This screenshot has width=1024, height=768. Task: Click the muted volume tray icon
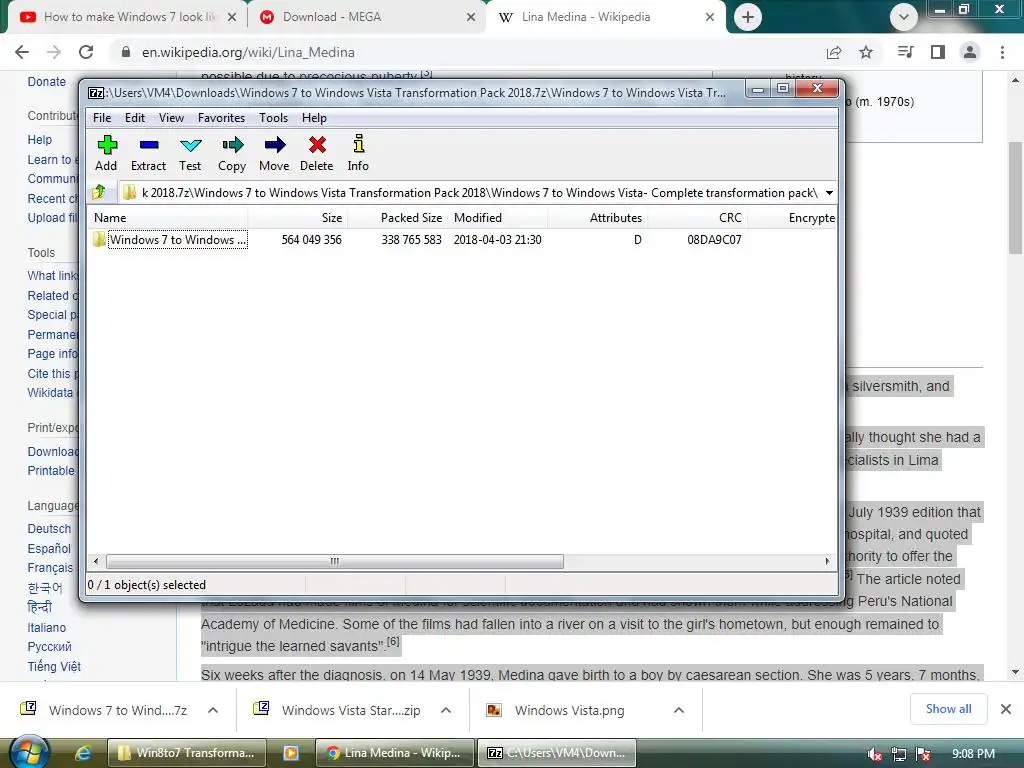coord(874,754)
